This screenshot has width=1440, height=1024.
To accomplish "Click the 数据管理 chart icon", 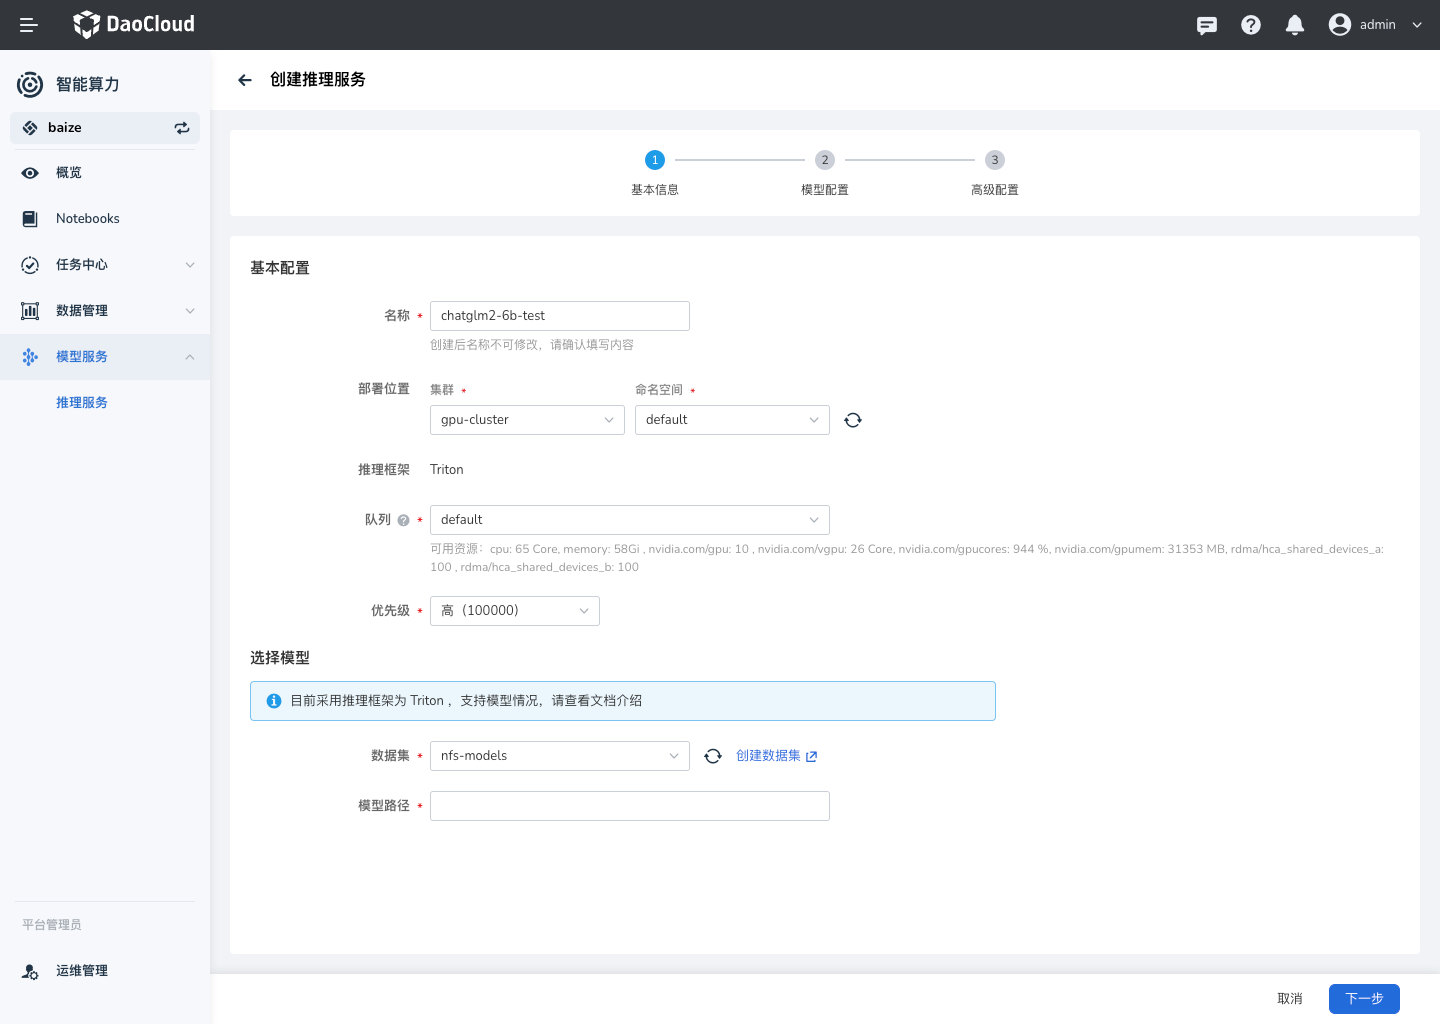I will [30, 311].
